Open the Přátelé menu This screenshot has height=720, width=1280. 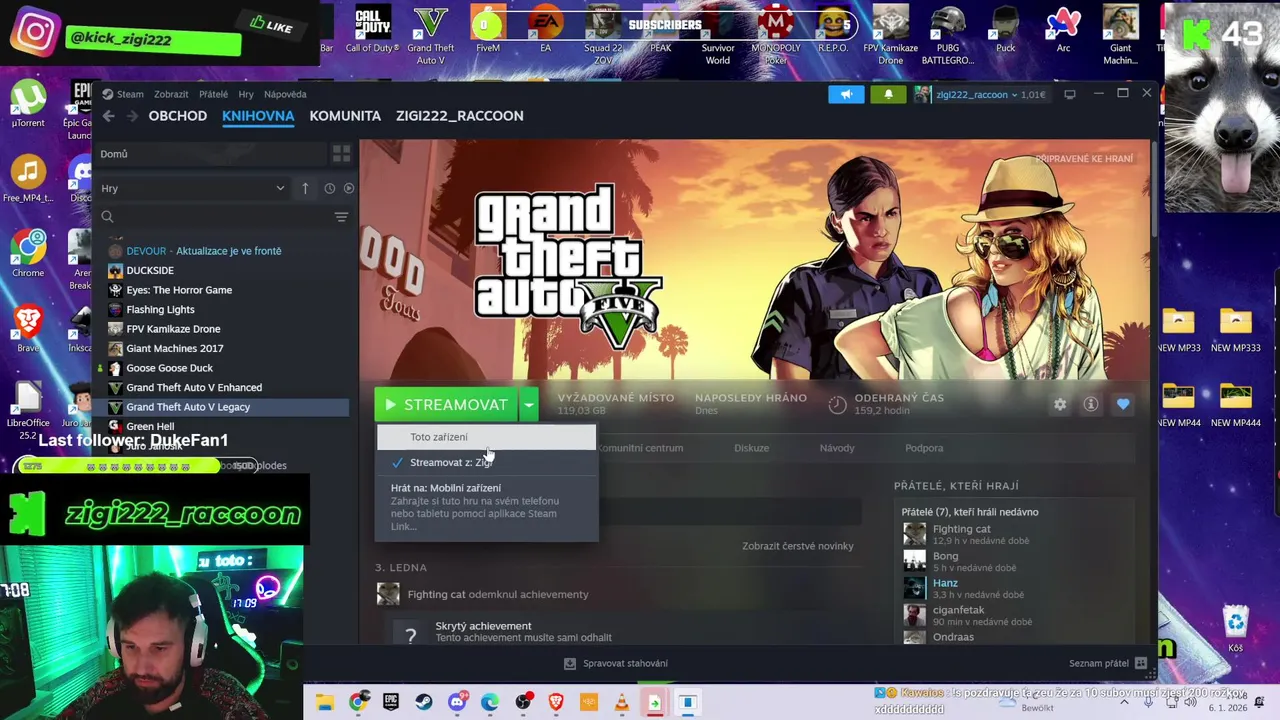coord(213,94)
